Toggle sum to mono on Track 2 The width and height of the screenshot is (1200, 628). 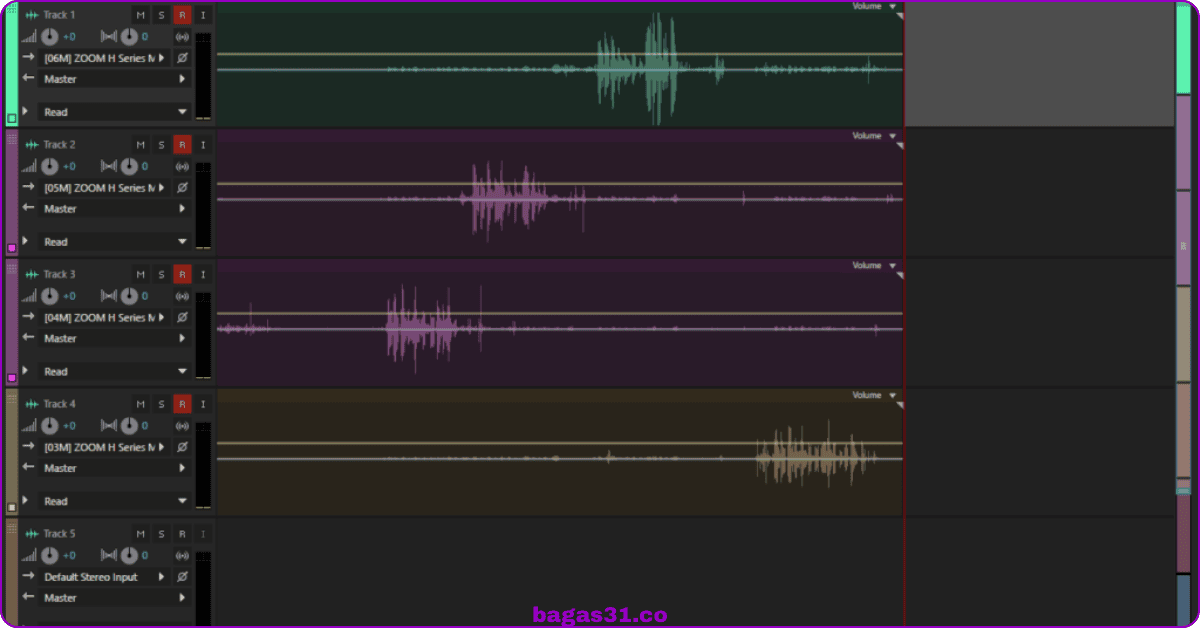182,167
